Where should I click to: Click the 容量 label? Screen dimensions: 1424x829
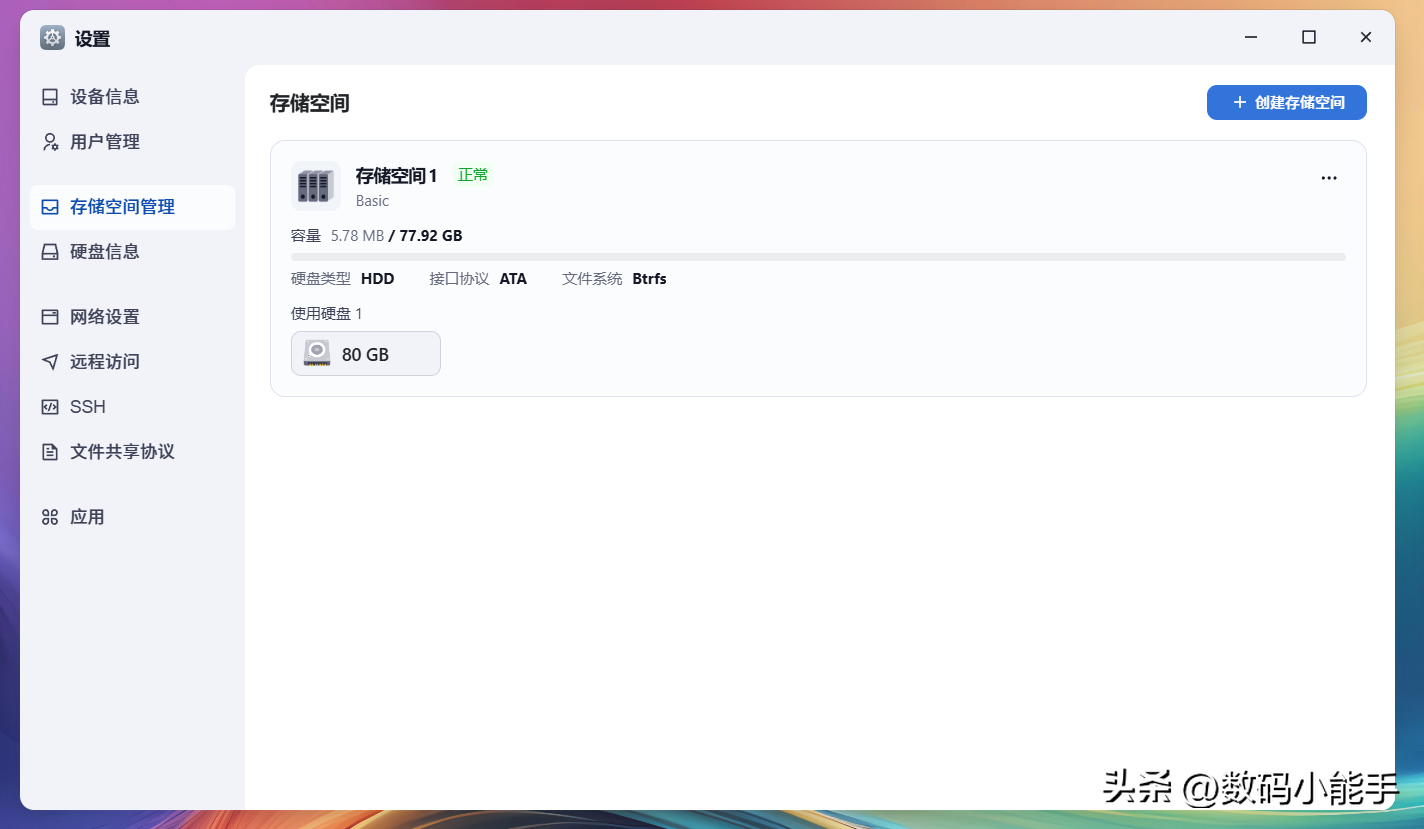coord(306,236)
